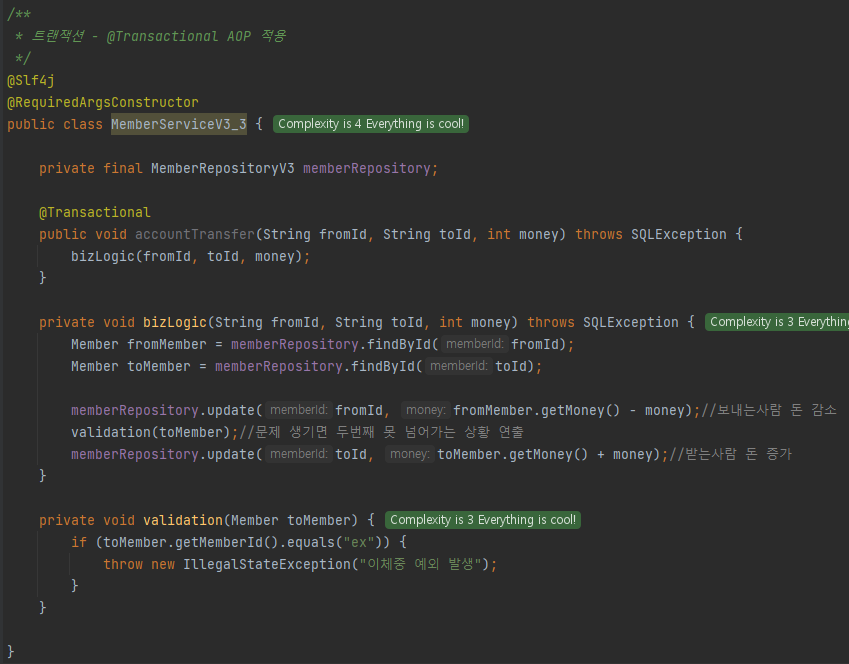This screenshot has width=849, height=664.
Task: Click toMember.getMoney() call in update
Action: coord(512,454)
